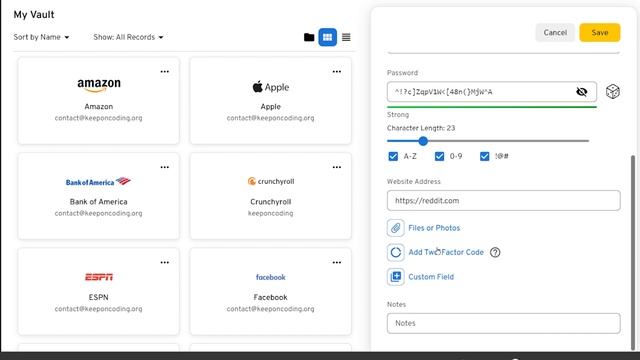Click keeponcoding username under Crunchyroll
Screen dimensions: 640x360
point(271,213)
